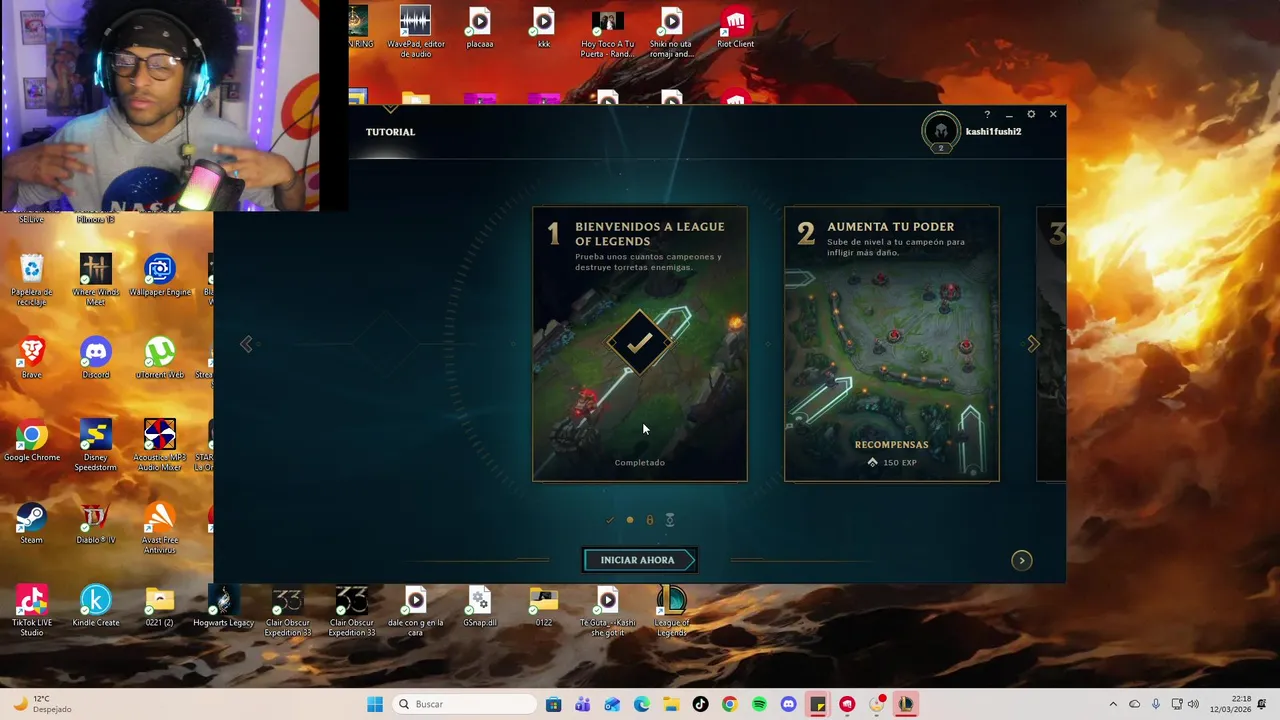Open Hogwarts Legacy desktop shortcut
The image size is (1280, 720).
coord(223,607)
